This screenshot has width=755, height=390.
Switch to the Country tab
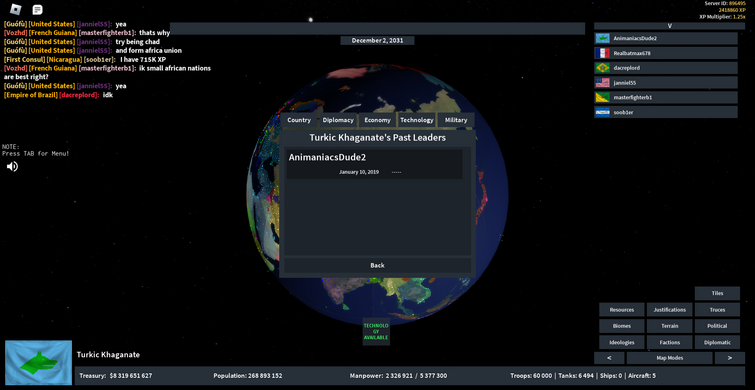coord(299,120)
